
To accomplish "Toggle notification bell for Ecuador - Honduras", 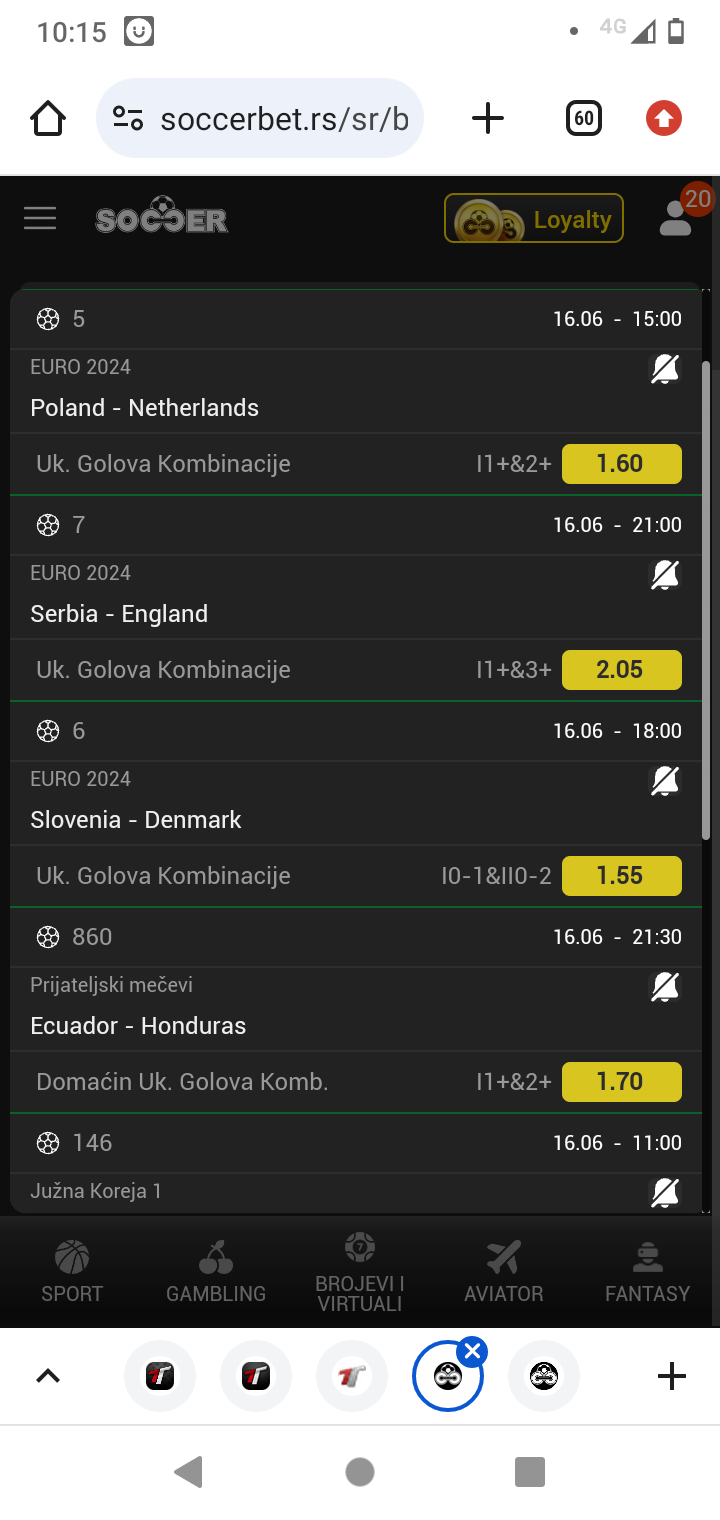I will (665, 988).
